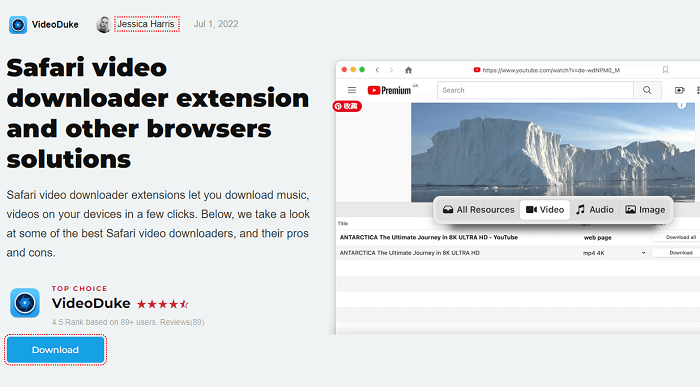The height and width of the screenshot is (387, 700).
Task: Click the iceberg video thumbnail
Action: 553,152
